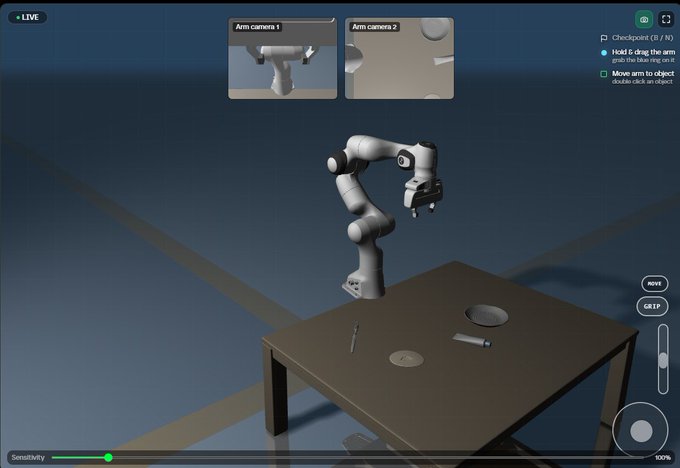This screenshot has width=680, height=468.
Task: Click the Checkpoint flag icon
Action: (x=604, y=38)
